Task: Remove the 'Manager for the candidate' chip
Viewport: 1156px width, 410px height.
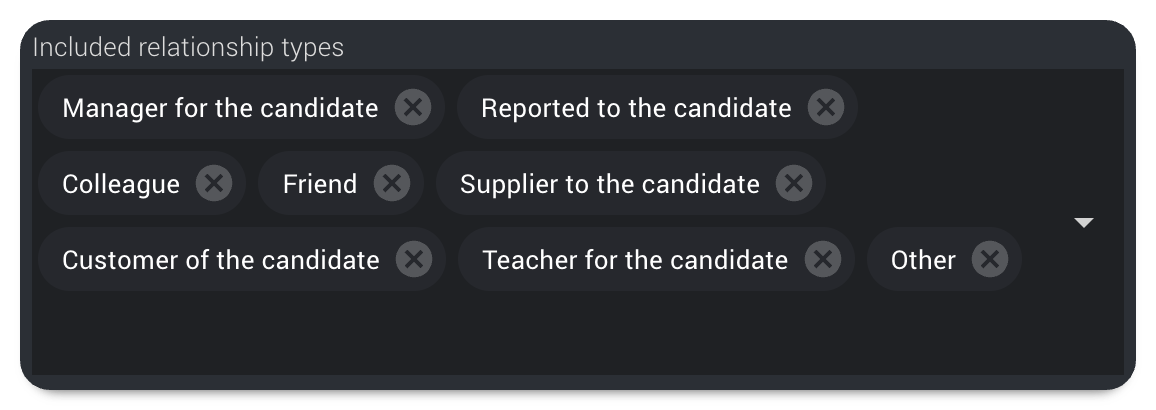Action: coord(413,108)
